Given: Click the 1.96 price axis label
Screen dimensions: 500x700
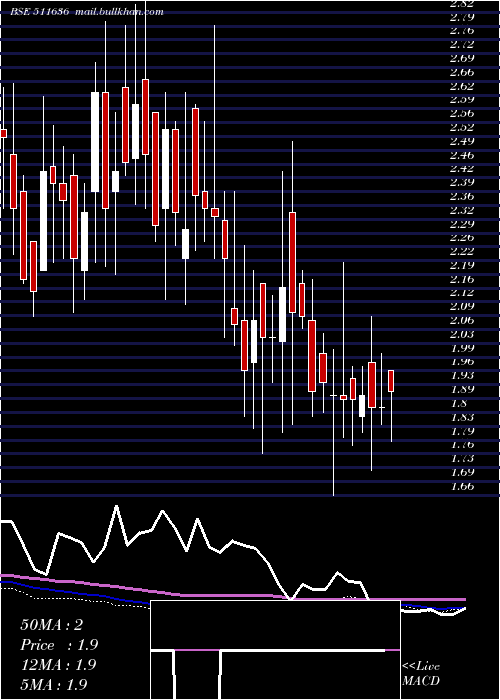Looking at the screenshot, I should (x=462, y=362).
